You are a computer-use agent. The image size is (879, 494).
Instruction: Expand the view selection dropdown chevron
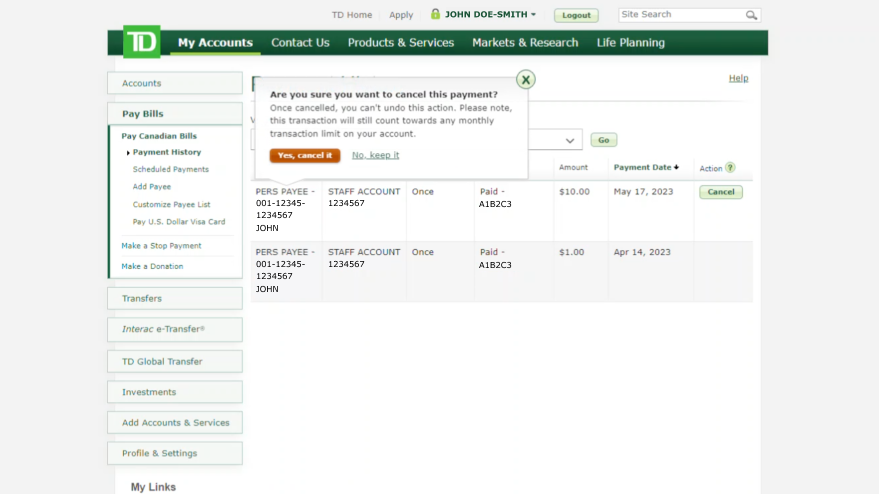(x=570, y=140)
